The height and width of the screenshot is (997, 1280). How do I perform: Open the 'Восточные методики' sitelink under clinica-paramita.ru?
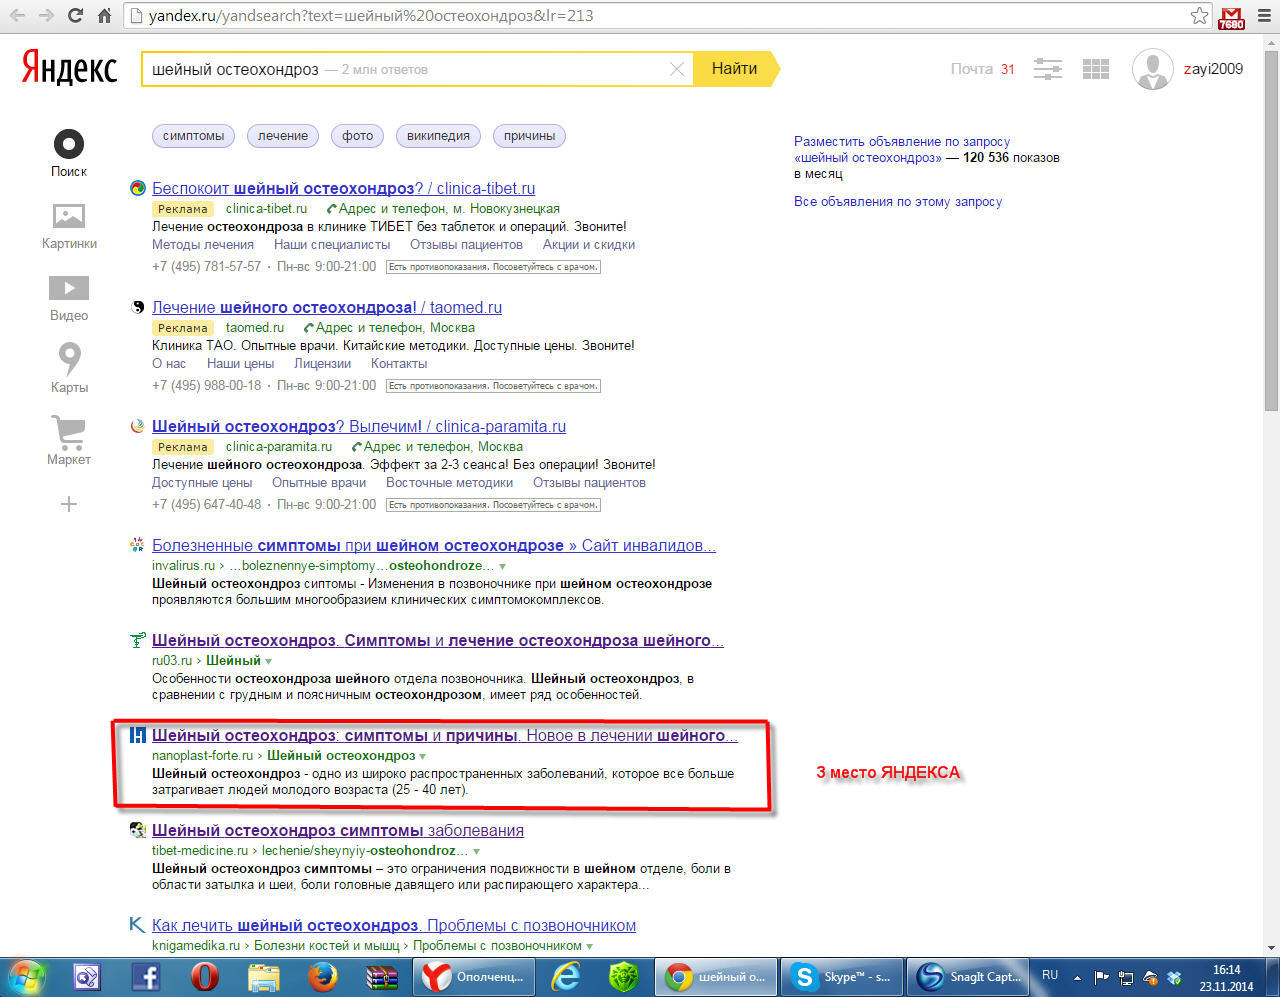[449, 482]
